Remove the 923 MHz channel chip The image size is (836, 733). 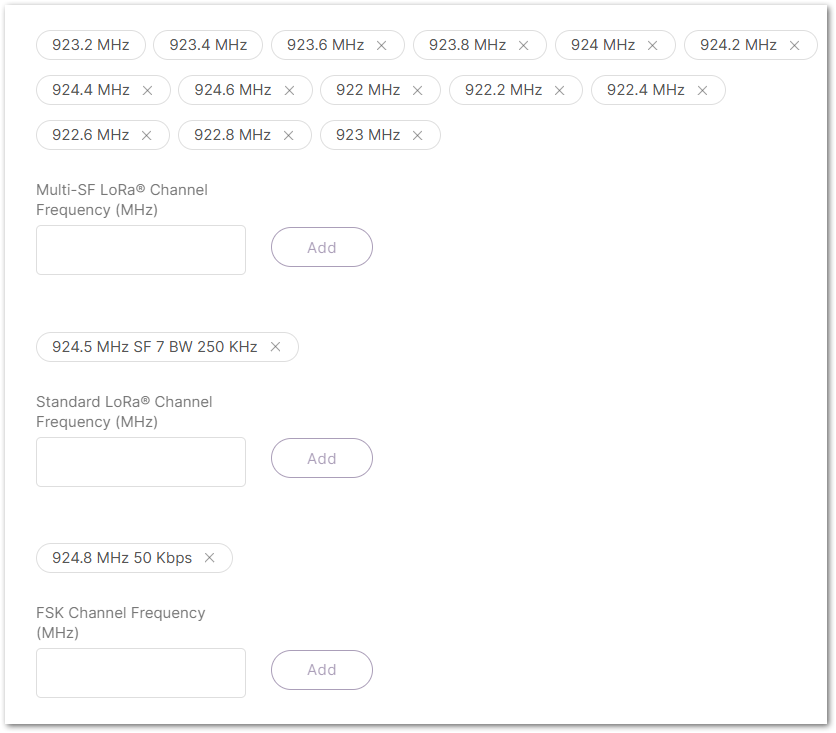tap(417, 135)
